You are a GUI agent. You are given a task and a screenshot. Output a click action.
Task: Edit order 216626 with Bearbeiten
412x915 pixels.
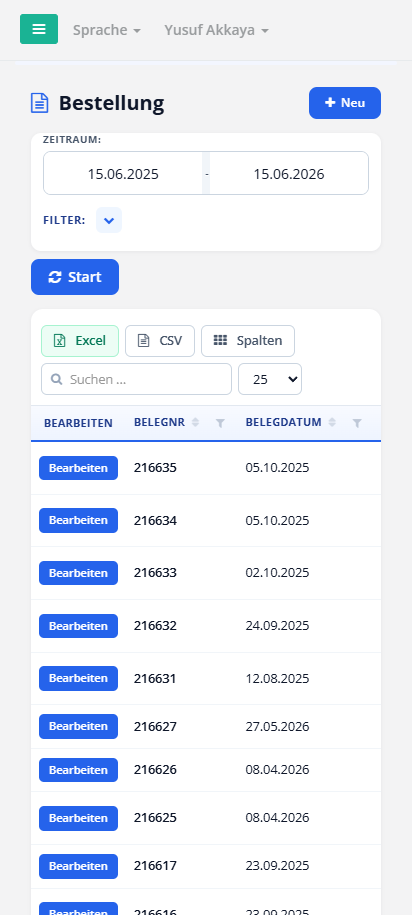click(78, 770)
